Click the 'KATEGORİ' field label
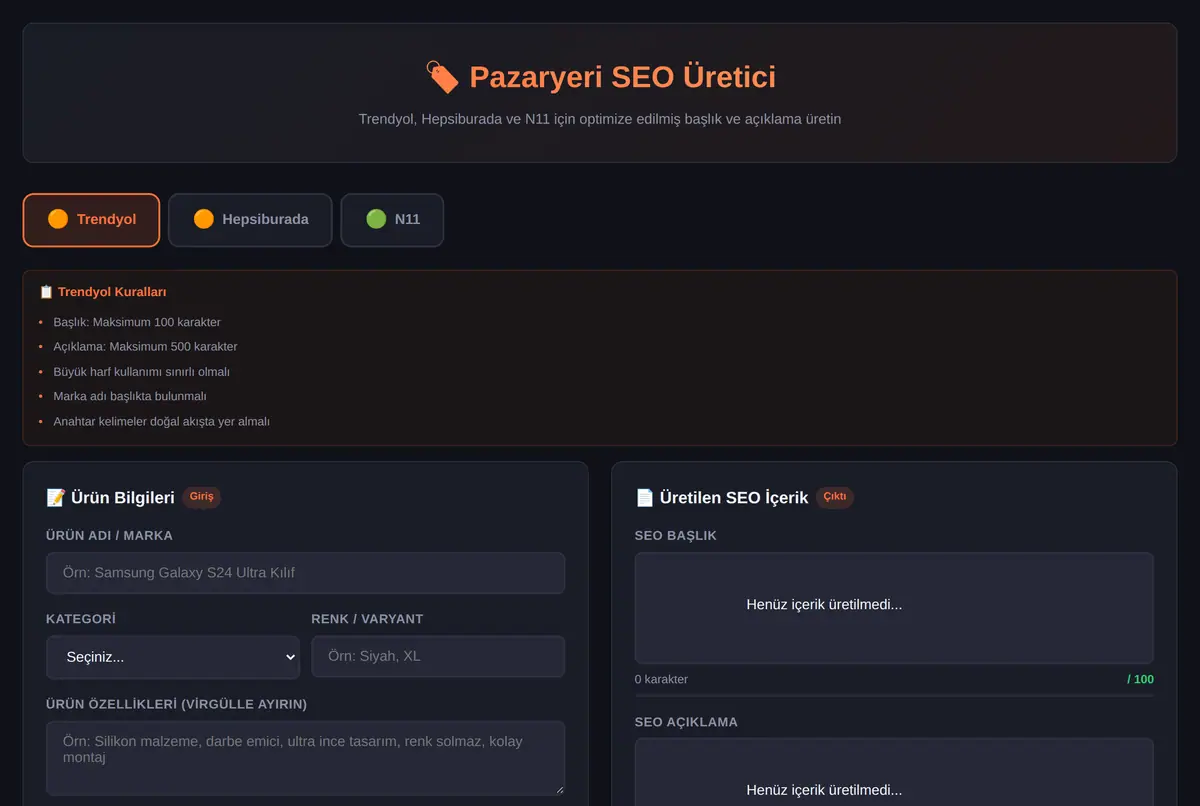This screenshot has width=1200, height=806. pos(81,619)
